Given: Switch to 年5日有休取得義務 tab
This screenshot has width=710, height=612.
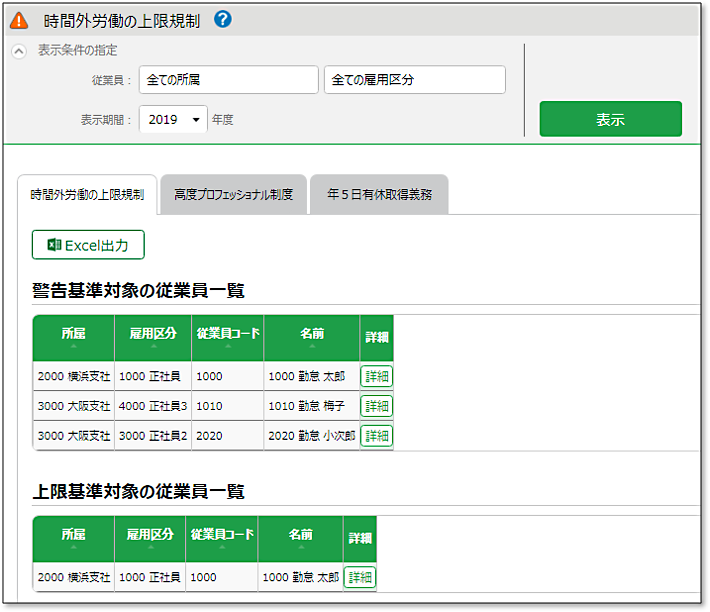Looking at the screenshot, I should click(x=379, y=195).
